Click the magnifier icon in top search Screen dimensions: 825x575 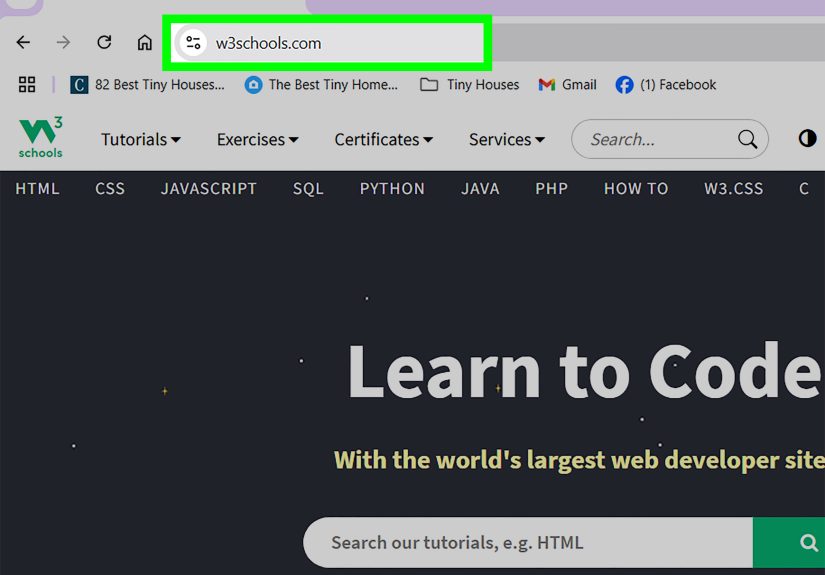pos(747,139)
